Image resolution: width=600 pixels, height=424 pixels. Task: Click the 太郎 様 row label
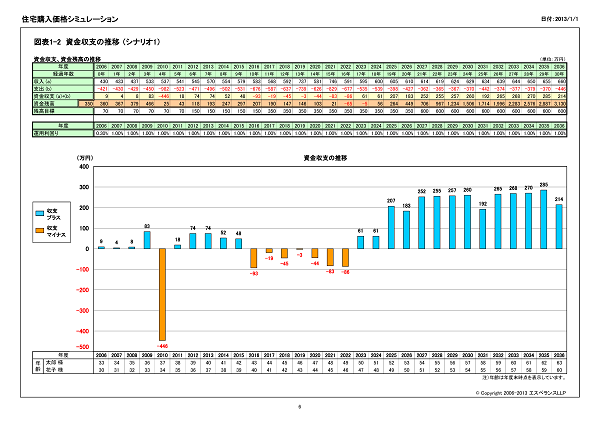click(x=54, y=362)
